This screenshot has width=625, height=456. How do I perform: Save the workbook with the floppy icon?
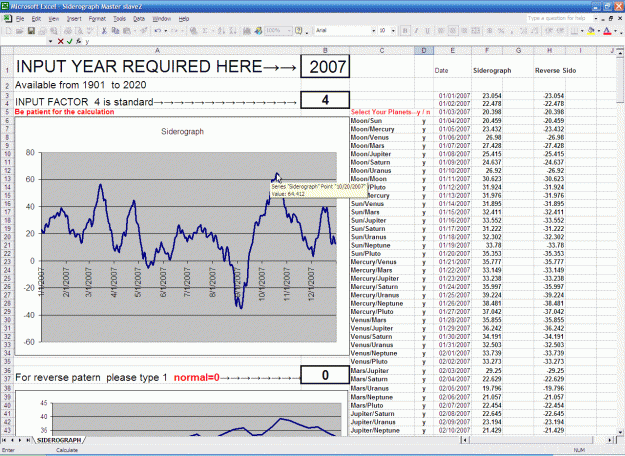click(31, 31)
